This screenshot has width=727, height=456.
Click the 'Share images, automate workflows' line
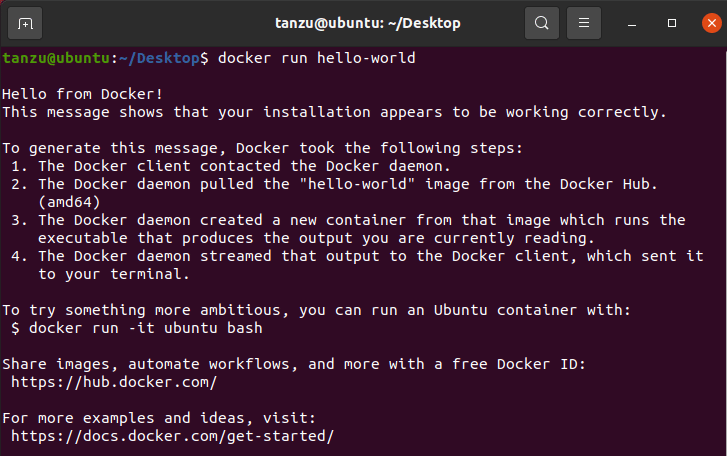coord(294,364)
